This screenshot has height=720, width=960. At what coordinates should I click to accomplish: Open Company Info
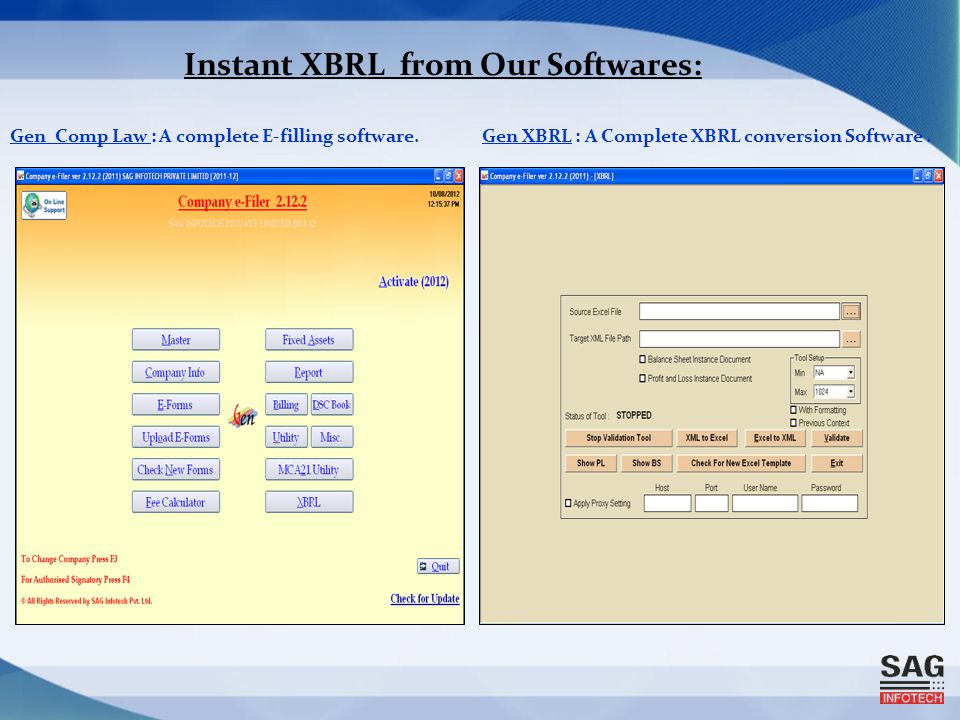pos(176,372)
